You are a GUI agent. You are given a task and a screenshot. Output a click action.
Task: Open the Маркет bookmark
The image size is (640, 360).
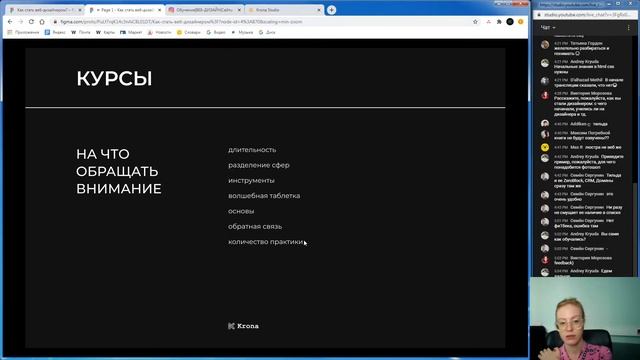[131, 32]
